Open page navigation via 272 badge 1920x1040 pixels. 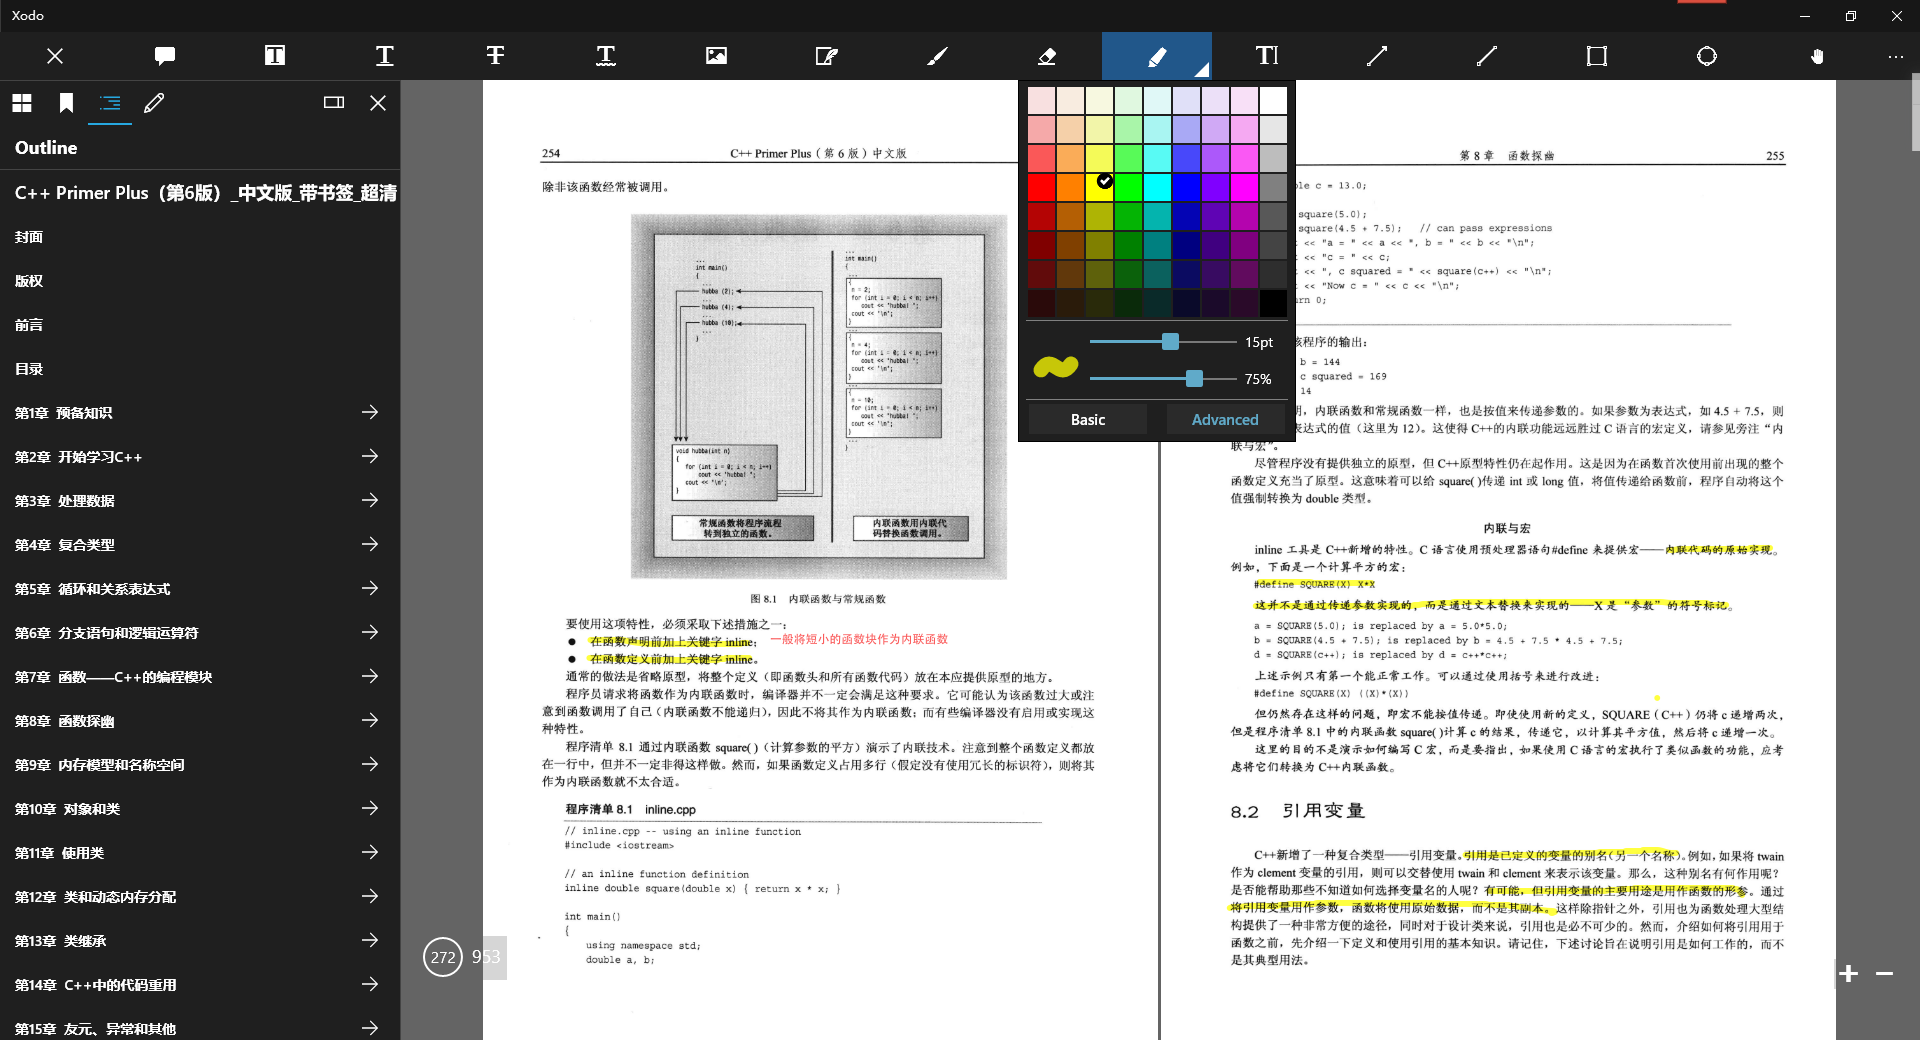[x=442, y=957]
